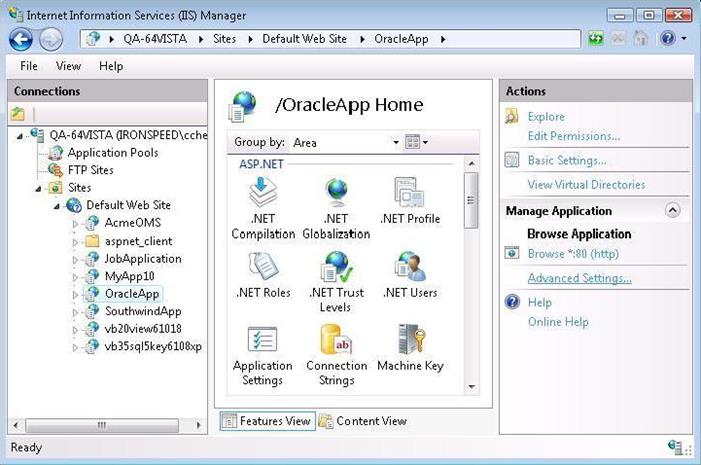Open .NET Profile feature
Viewport: 701px width, 465px height.
410,201
